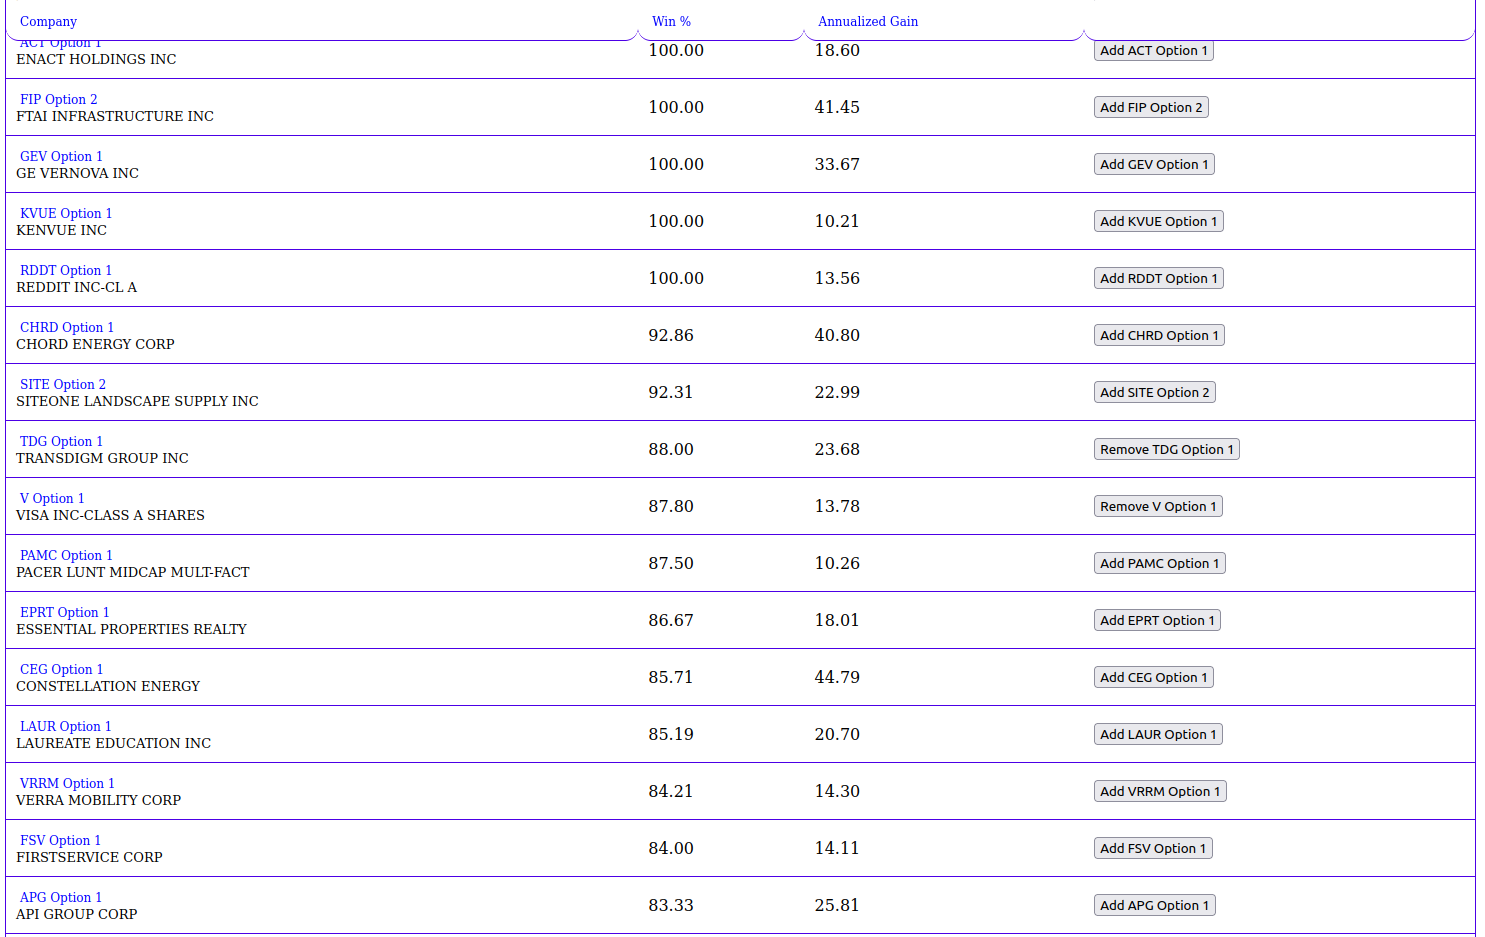Add PAMC Option 1
The width and height of the screenshot is (1485, 937).
(1160, 563)
